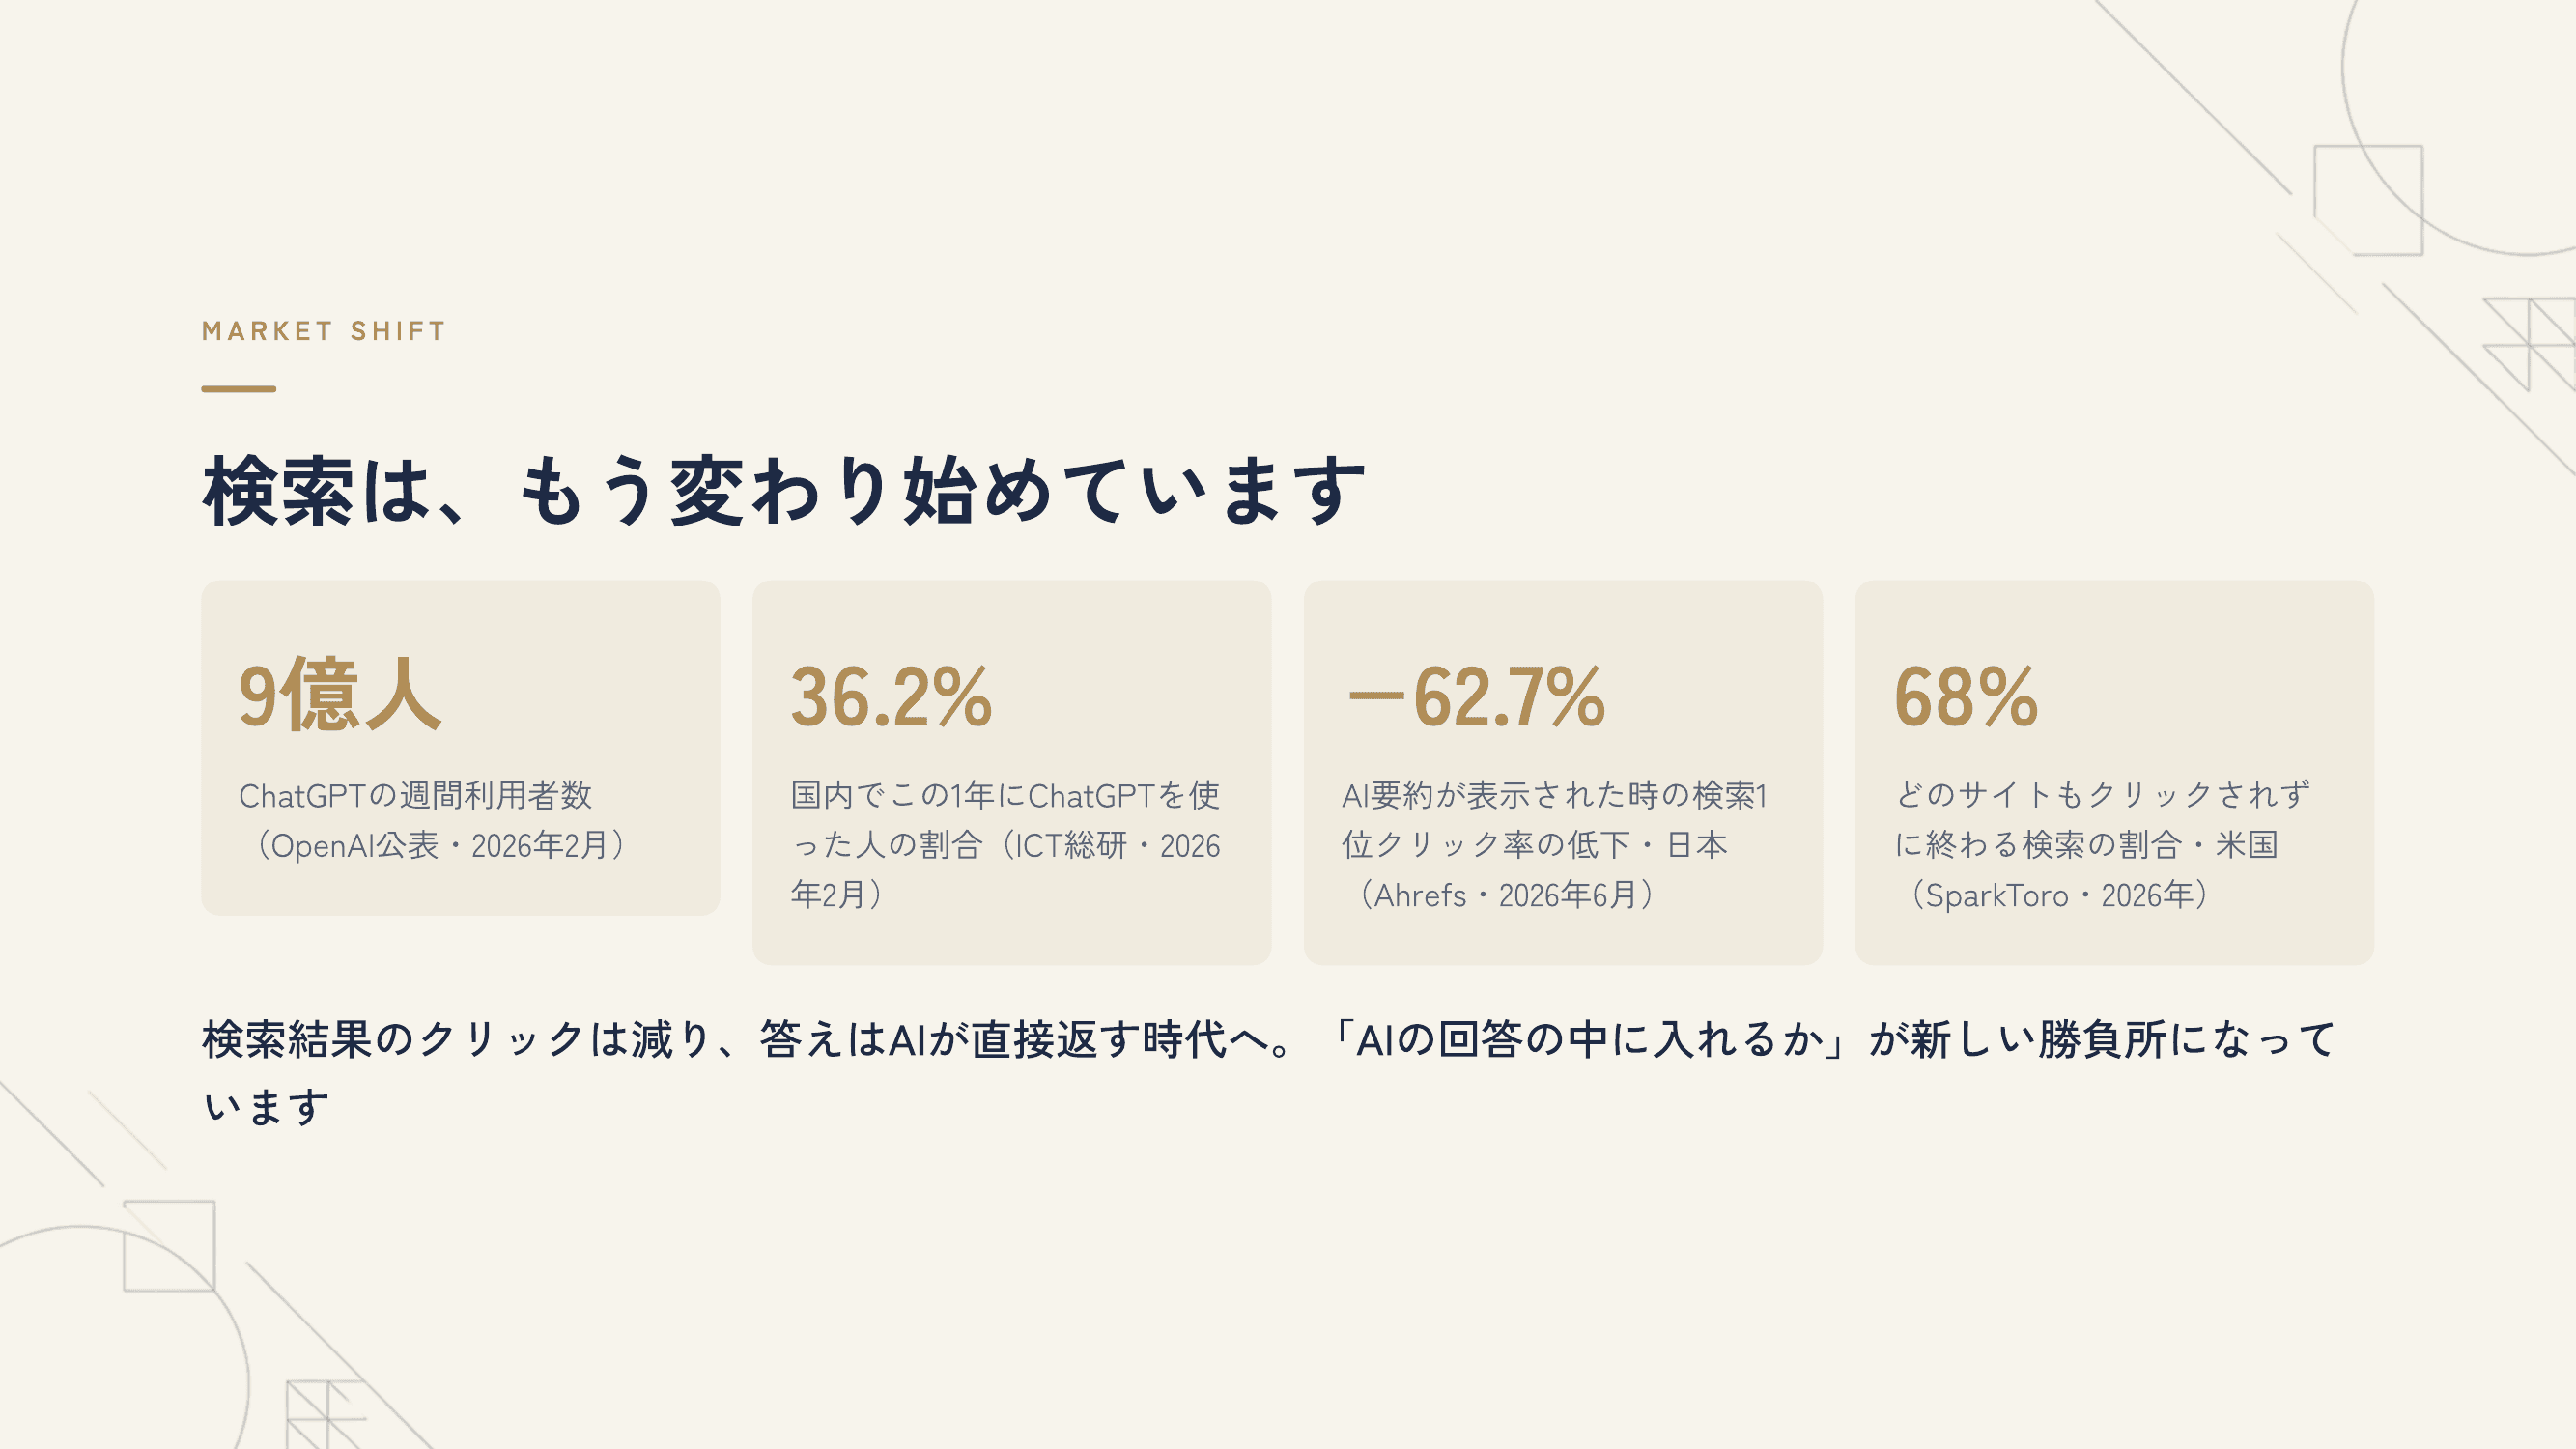This screenshot has width=2576, height=1449.
Task: Click the triangle grid pattern at right edge
Action: point(2530,344)
